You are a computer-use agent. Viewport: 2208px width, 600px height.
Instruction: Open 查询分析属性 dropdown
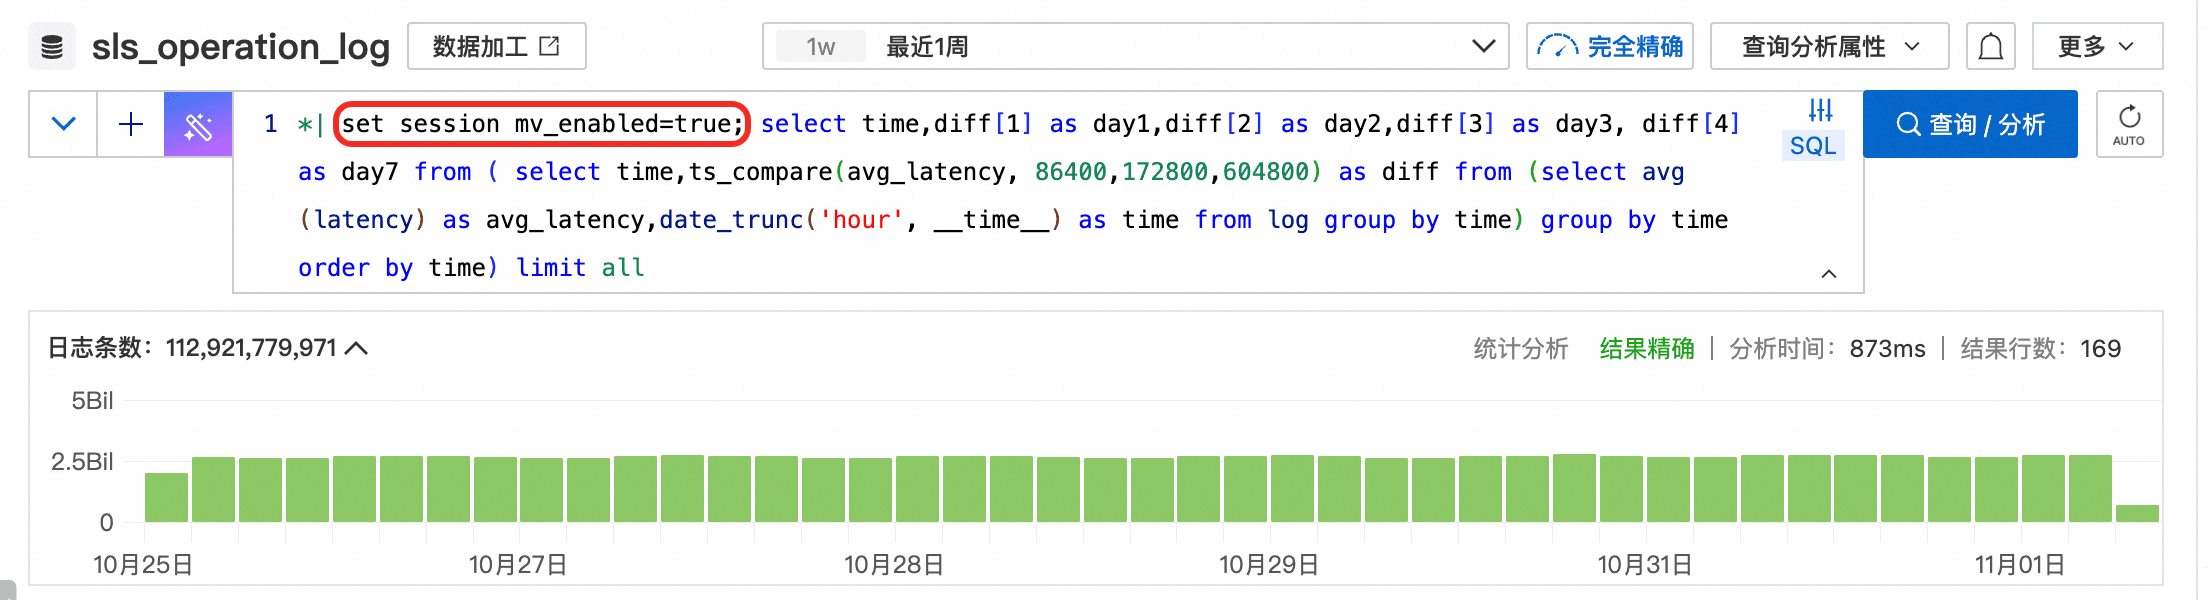[1829, 47]
